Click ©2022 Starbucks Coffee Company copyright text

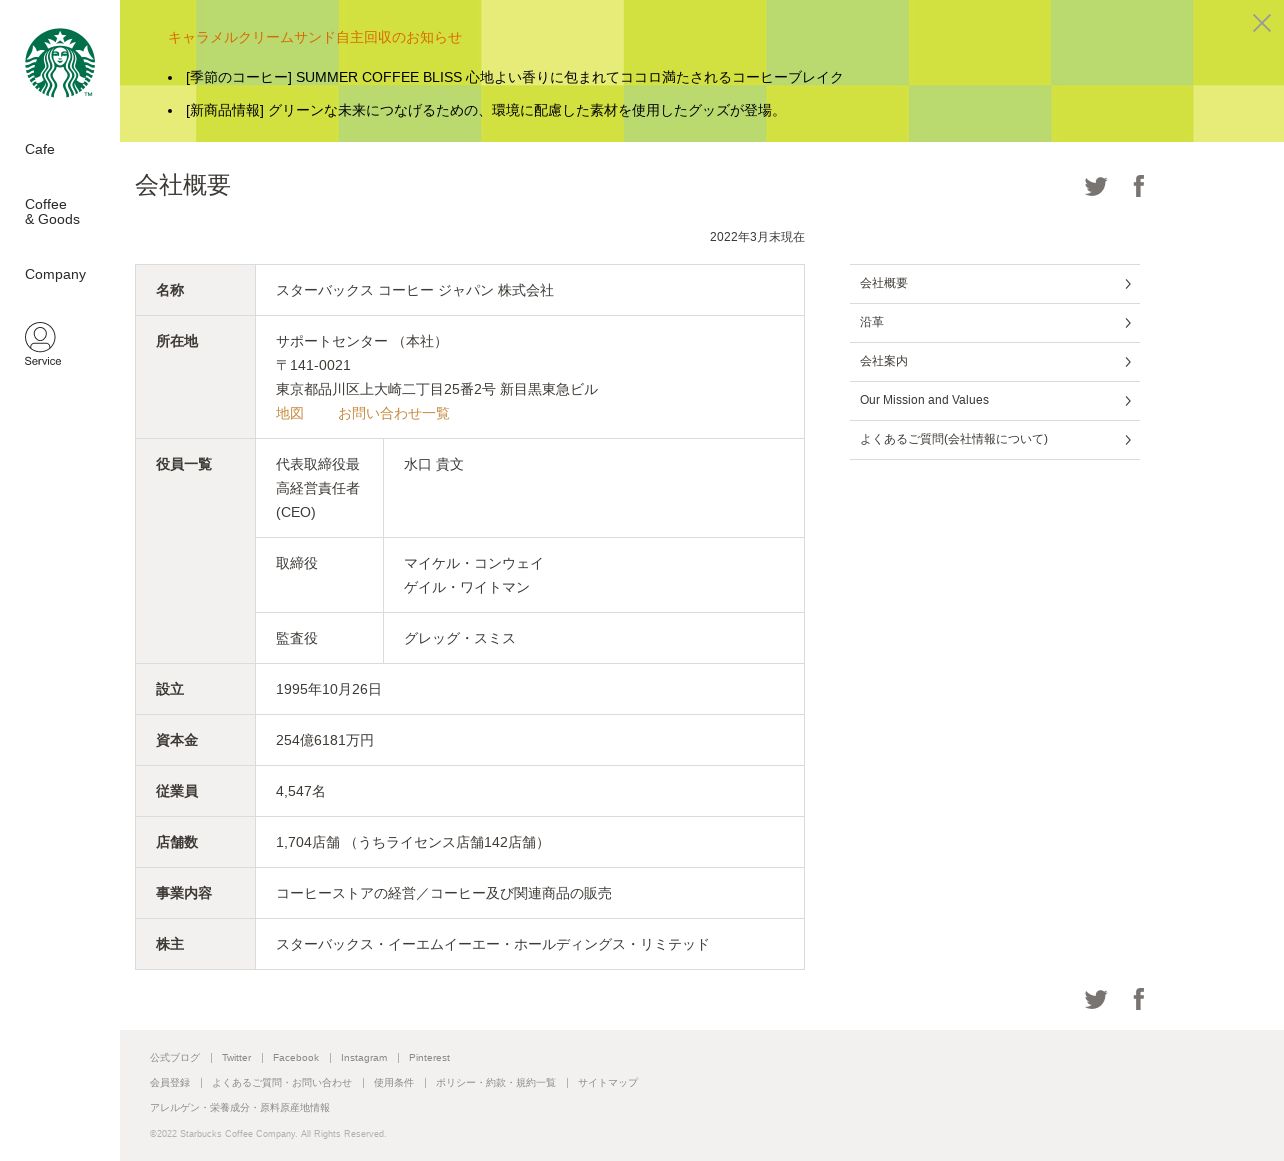coord(268,1134)
